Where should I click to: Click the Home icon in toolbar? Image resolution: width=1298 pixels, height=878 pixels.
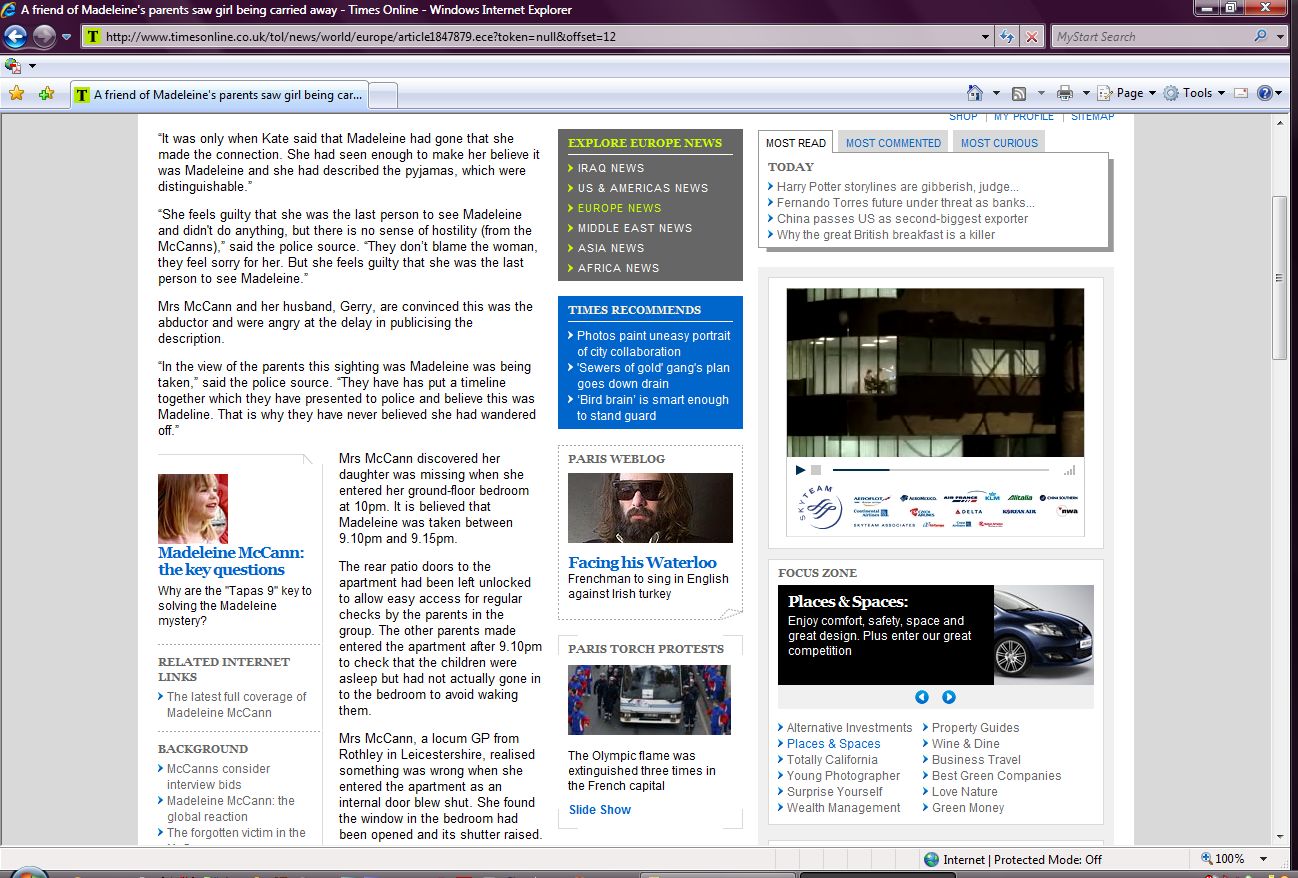click(975, 93)
